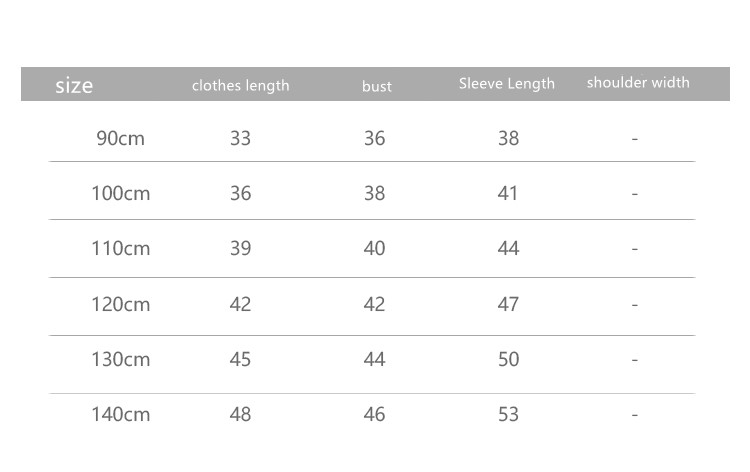750x472 pixels.
Task: Click the 110cm size row label
Action: click(121, 248)
